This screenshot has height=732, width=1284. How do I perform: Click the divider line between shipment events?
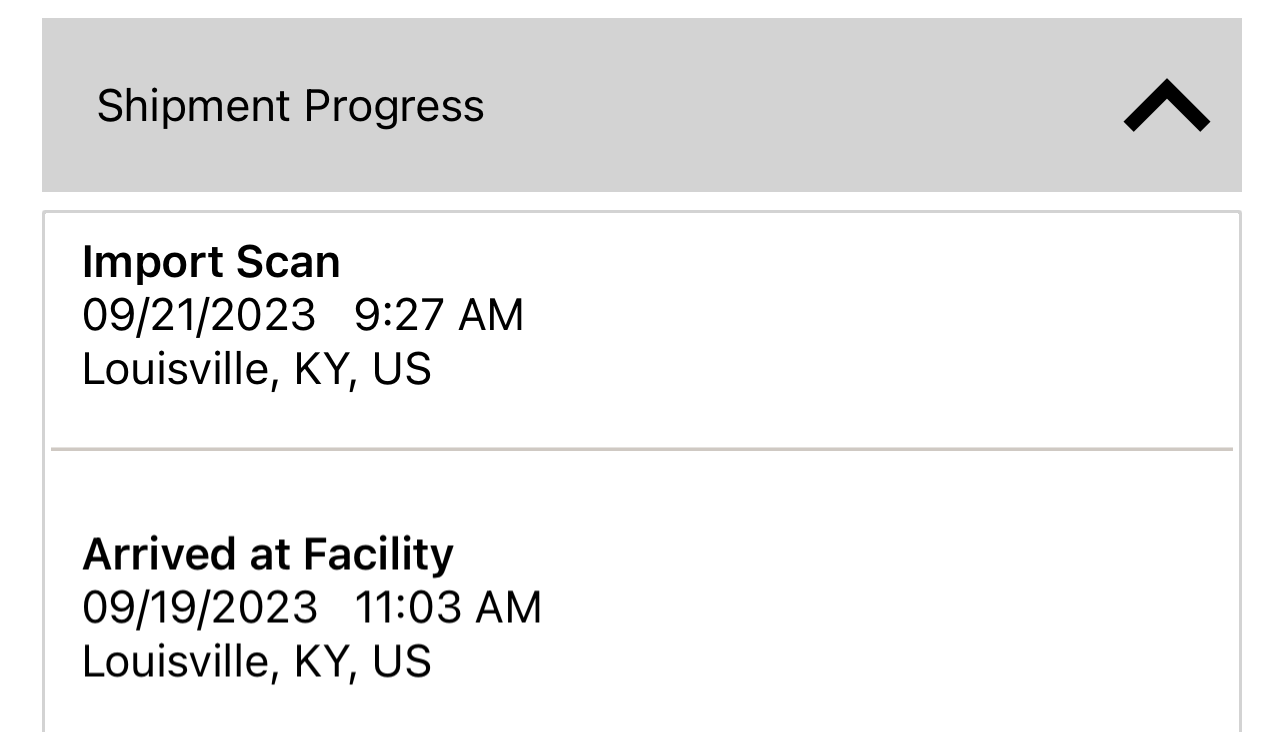[x=642, y=449]
